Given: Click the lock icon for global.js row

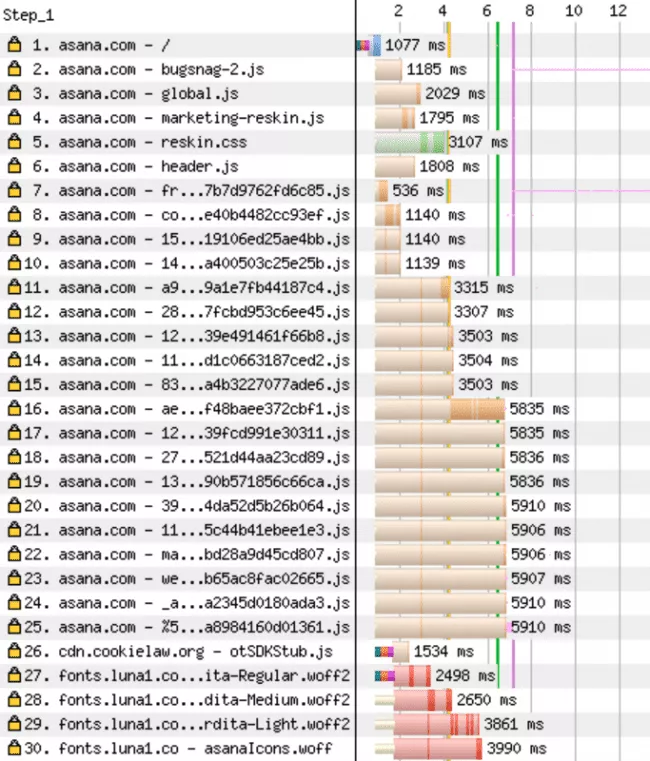Looking at the screenshot, I should 14,94.
